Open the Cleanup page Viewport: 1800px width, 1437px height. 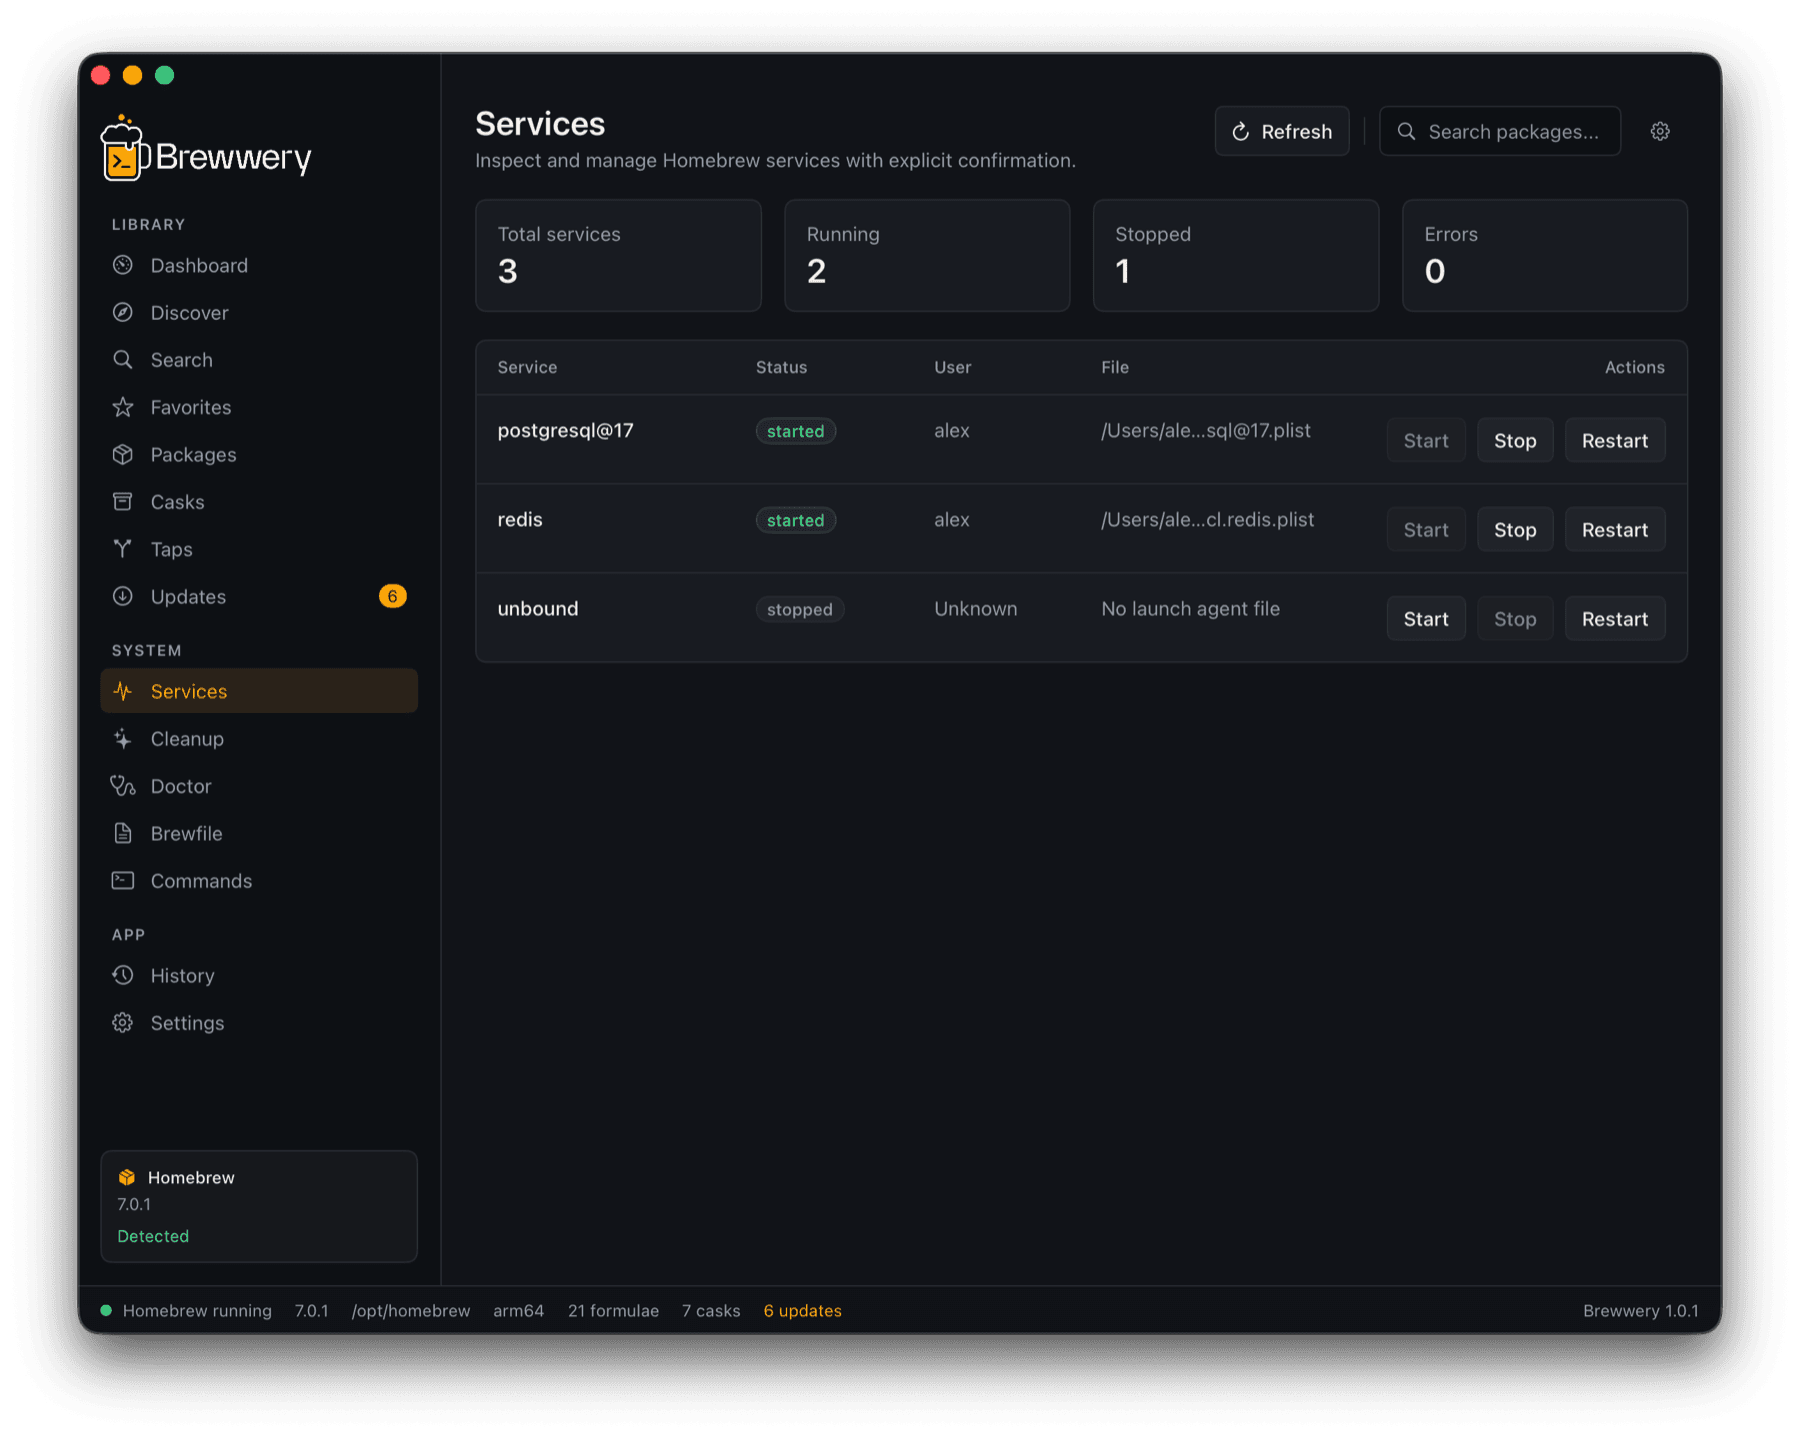[x=259, y=738]
